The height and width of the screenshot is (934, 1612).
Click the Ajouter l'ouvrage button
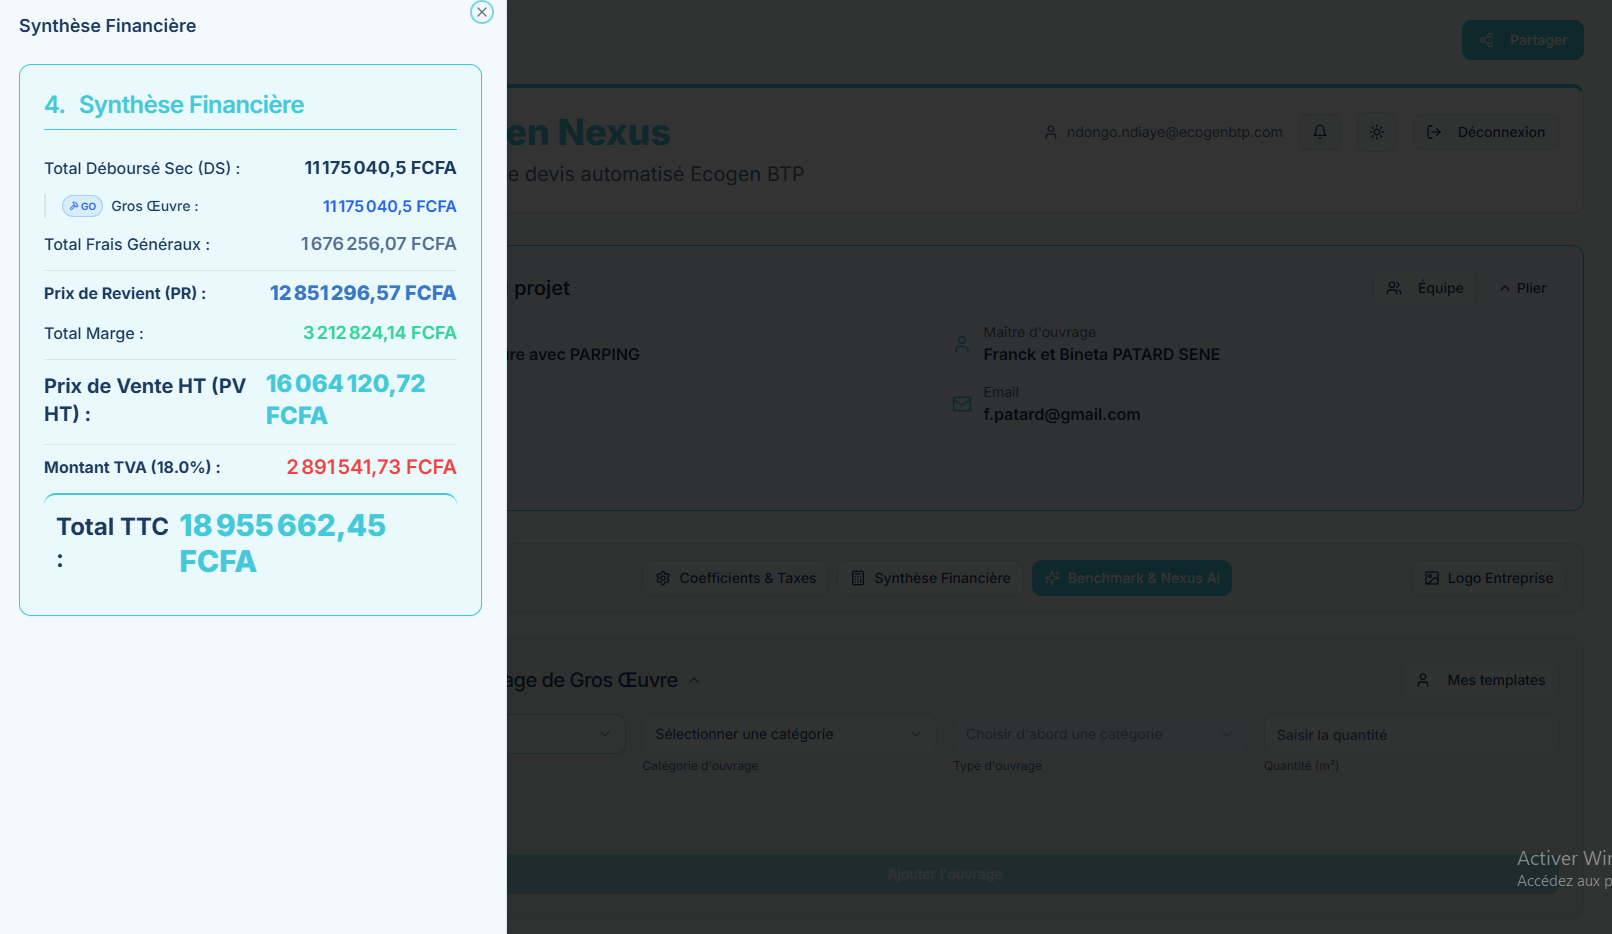tap(945, 874)
